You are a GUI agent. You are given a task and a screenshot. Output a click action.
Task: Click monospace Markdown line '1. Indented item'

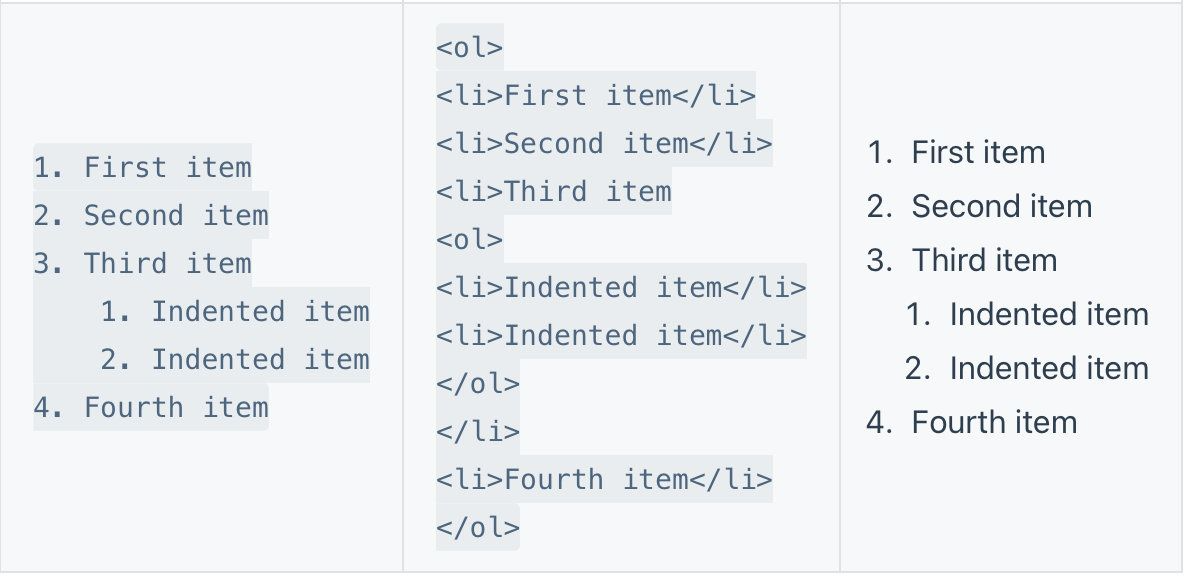pyautogui.click(x=234, y=311)
